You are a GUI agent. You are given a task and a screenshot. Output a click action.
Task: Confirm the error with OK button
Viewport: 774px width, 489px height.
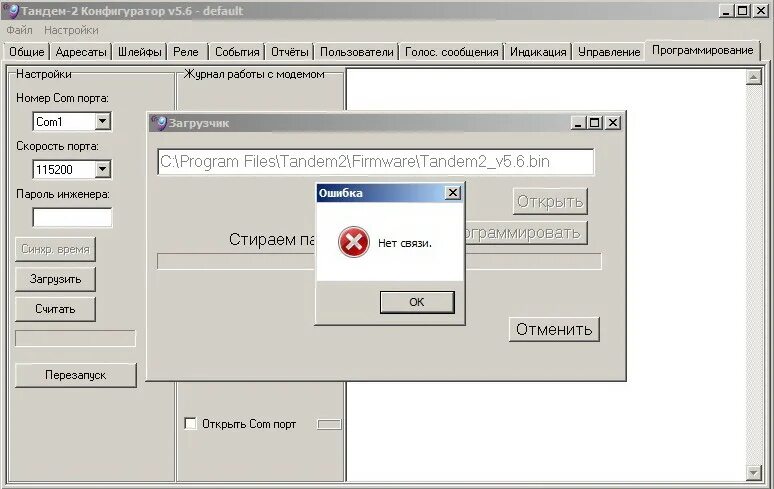click(417, 302)
